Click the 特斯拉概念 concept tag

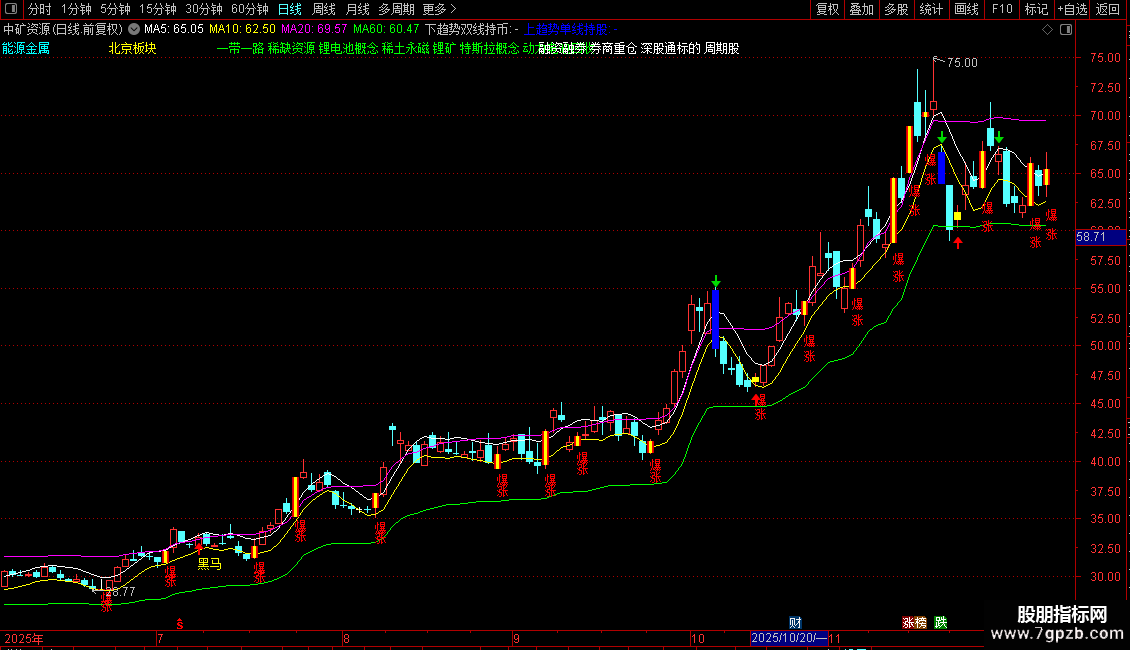point(489,48)
